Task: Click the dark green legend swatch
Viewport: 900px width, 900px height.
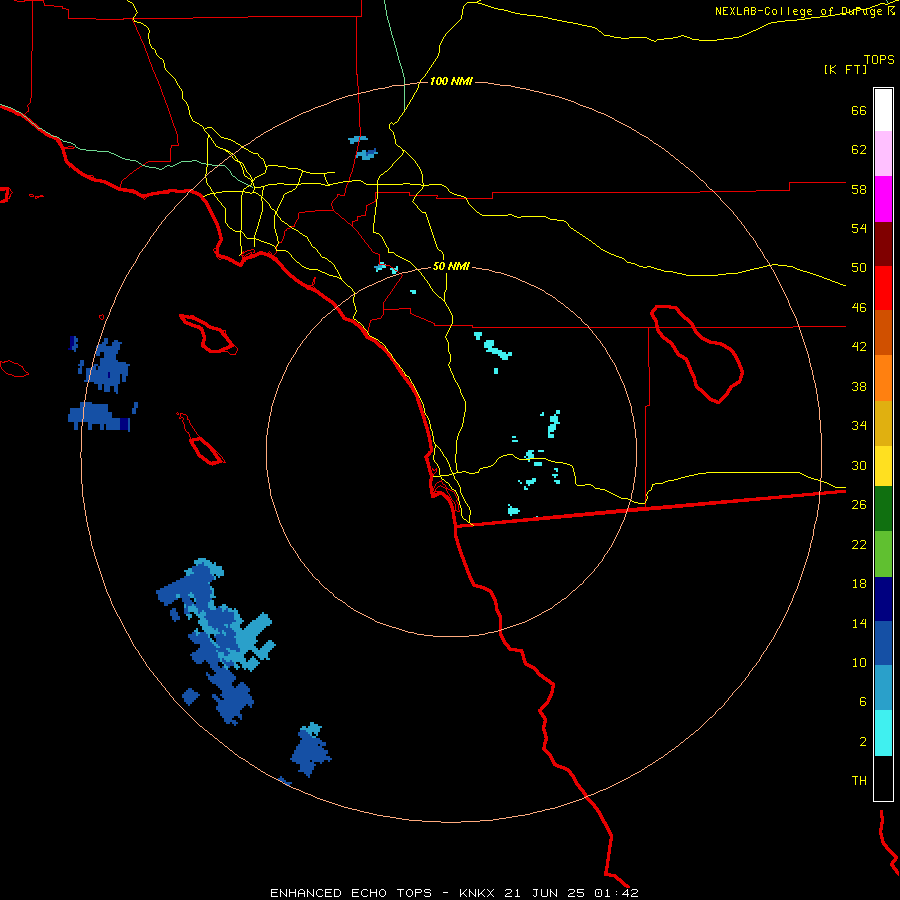Action: 883,509
